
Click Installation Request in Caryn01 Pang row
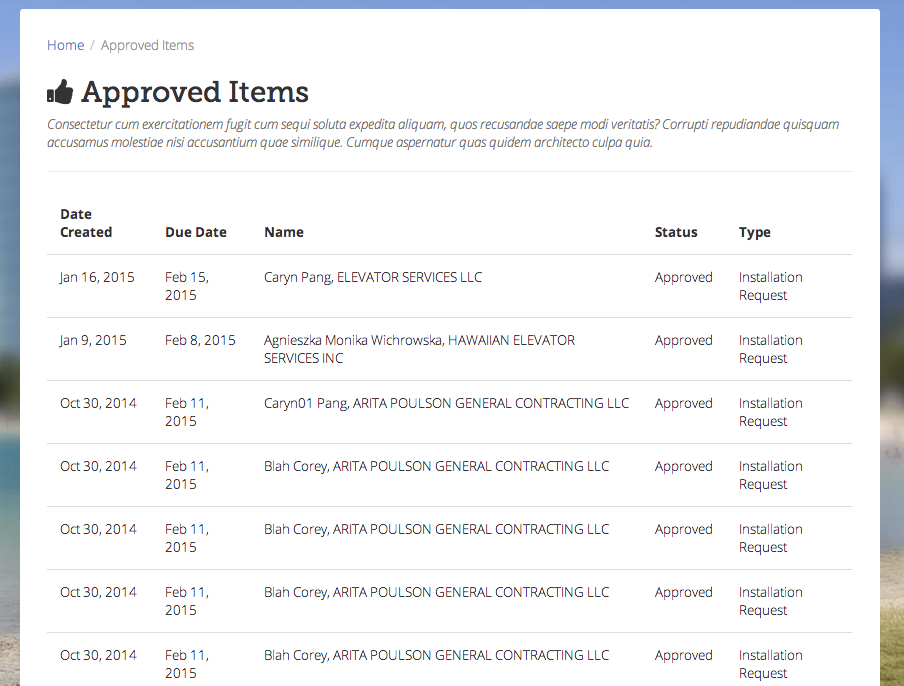point(770,412)
